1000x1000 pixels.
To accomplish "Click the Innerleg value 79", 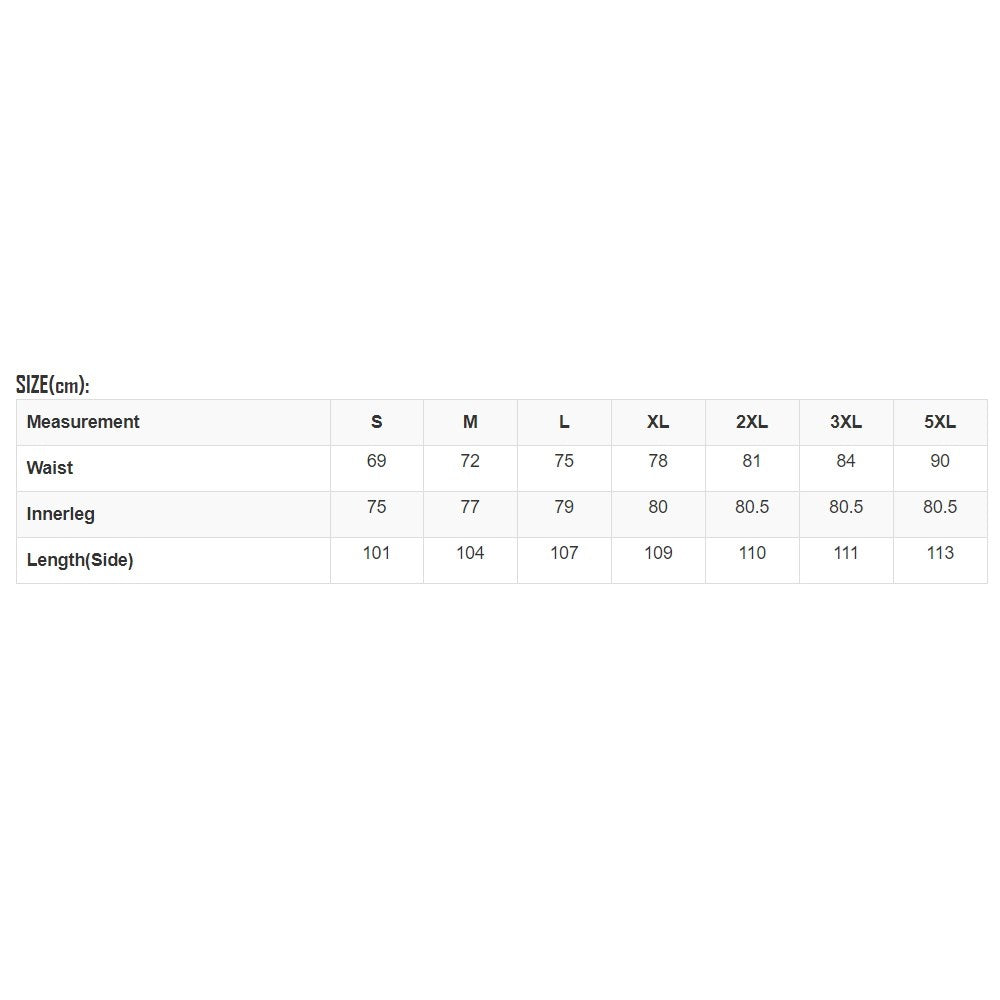I will [x=564, y=506].
